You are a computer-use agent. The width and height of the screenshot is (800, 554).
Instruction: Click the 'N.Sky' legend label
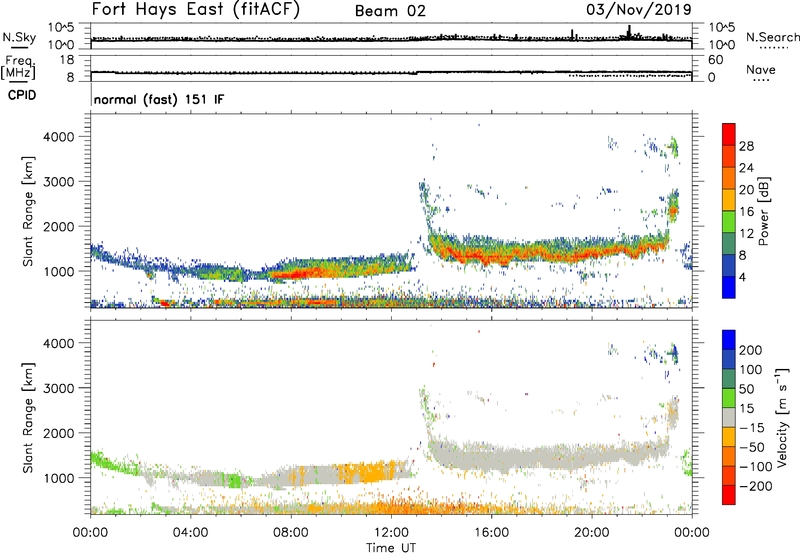pyautogui.click(x=19, y=37)
